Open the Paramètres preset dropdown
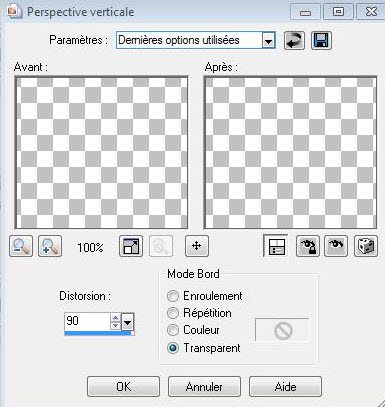385x407 pixels. point(268,41)
